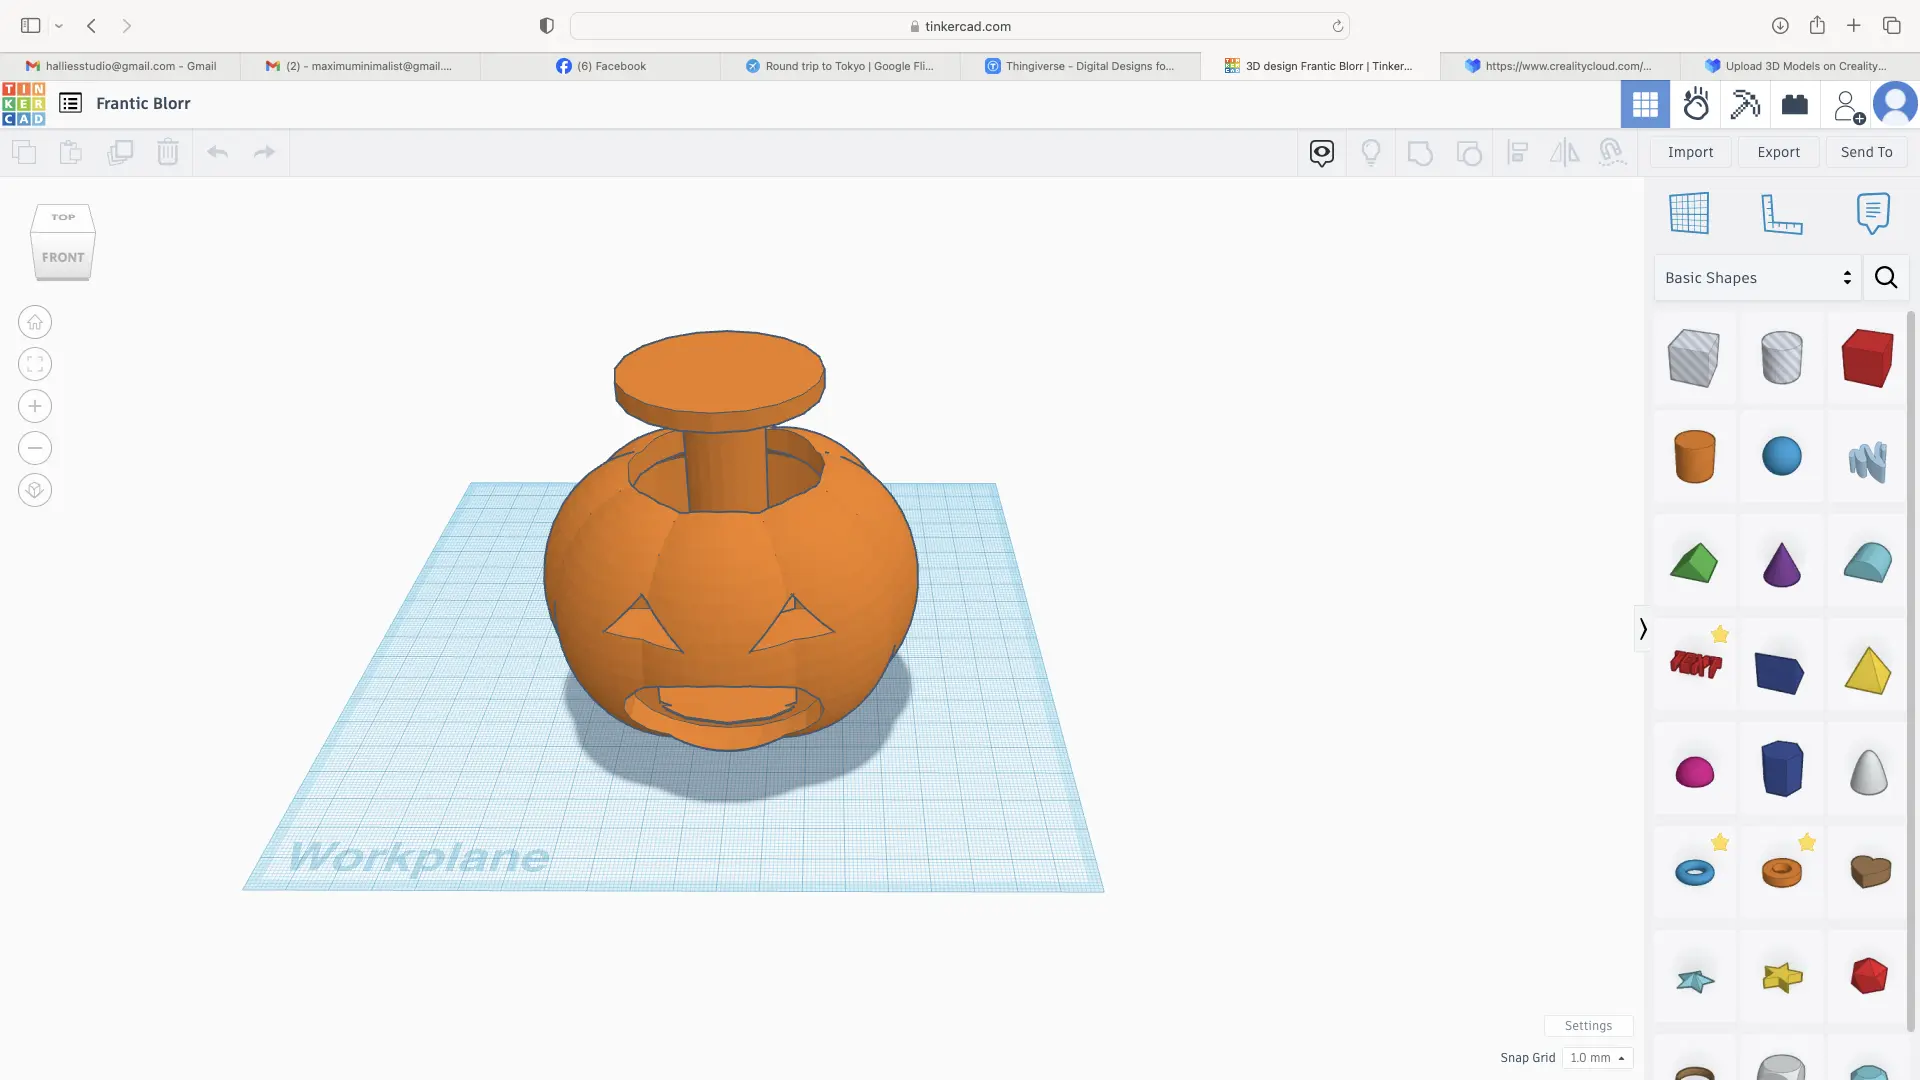Image resolution: width=1920 pixels, height=1080 pixels.
Task: Toggle visibility with the show/hide lightbulb
Action: (1370, 152)
